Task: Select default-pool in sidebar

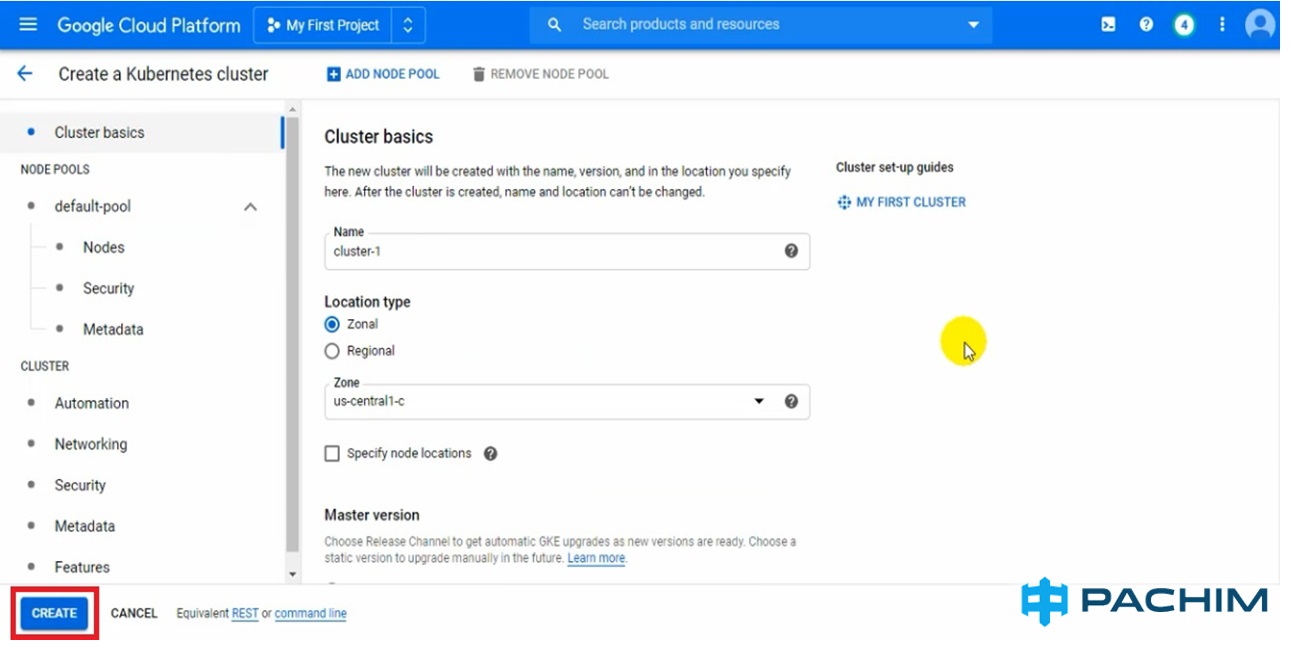Action: (92, 206)
